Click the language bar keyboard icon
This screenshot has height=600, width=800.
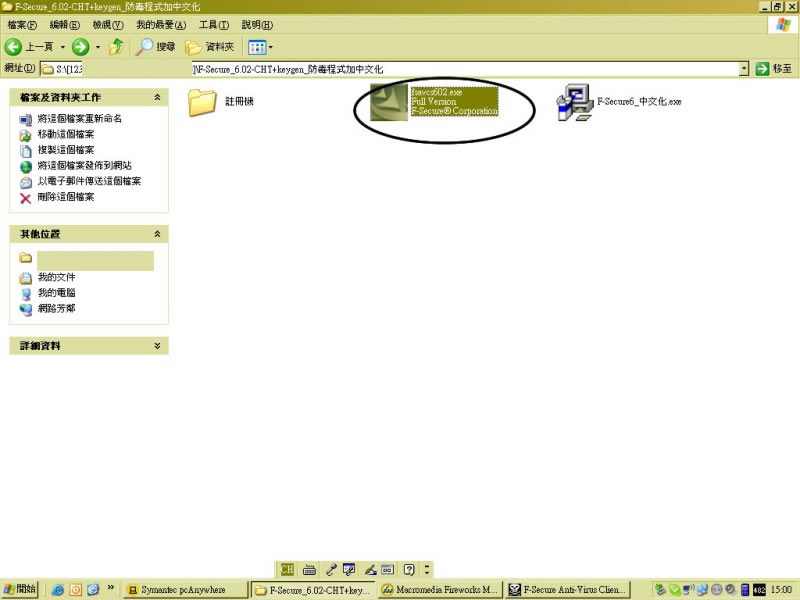click(x=309, y=570)
